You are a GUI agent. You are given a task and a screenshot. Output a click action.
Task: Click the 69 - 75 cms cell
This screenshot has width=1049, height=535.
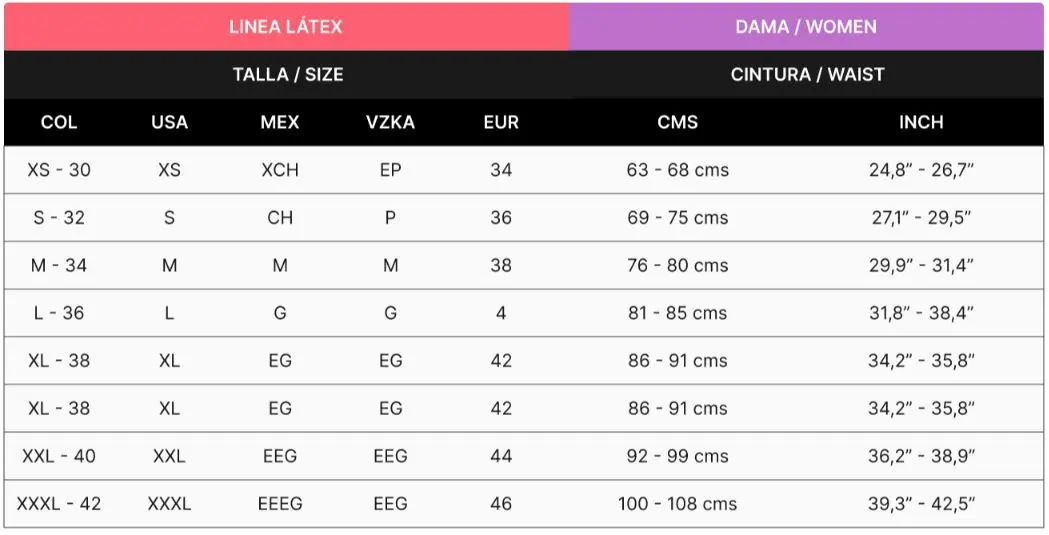pos(678,218)
